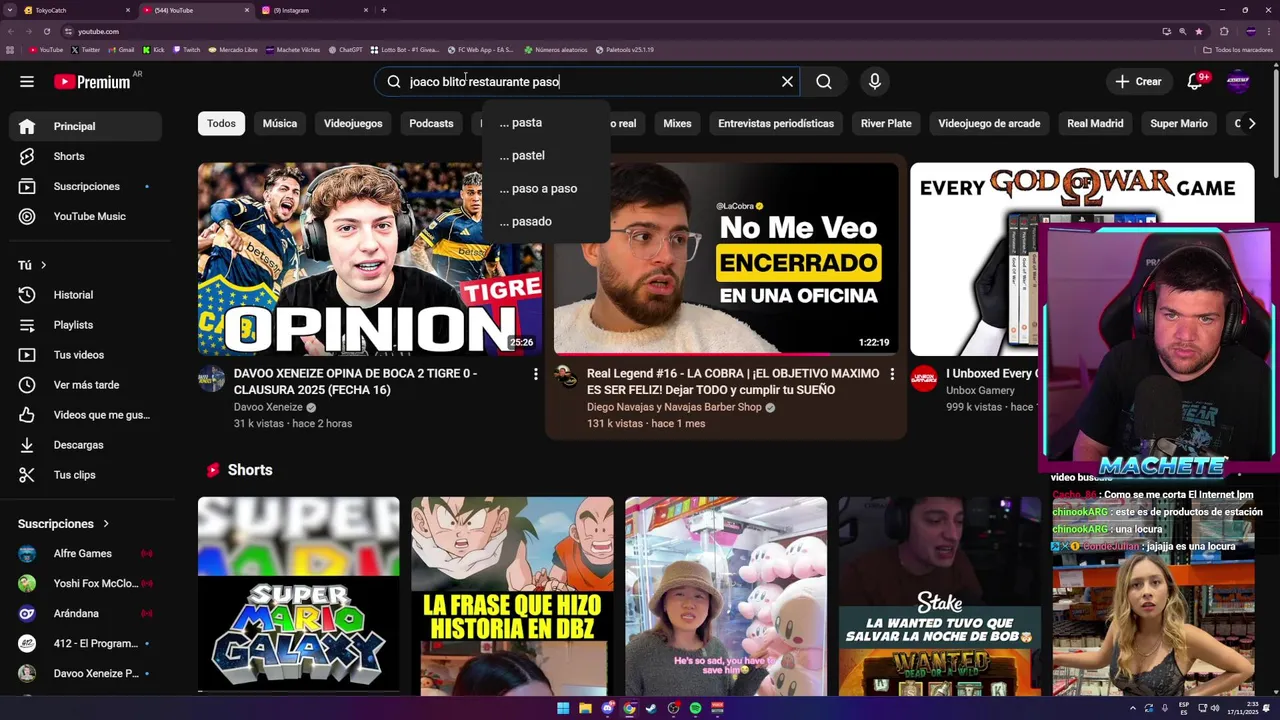Open Ver más tarde list
This screenshot has width=1280, height=720.
85,385
